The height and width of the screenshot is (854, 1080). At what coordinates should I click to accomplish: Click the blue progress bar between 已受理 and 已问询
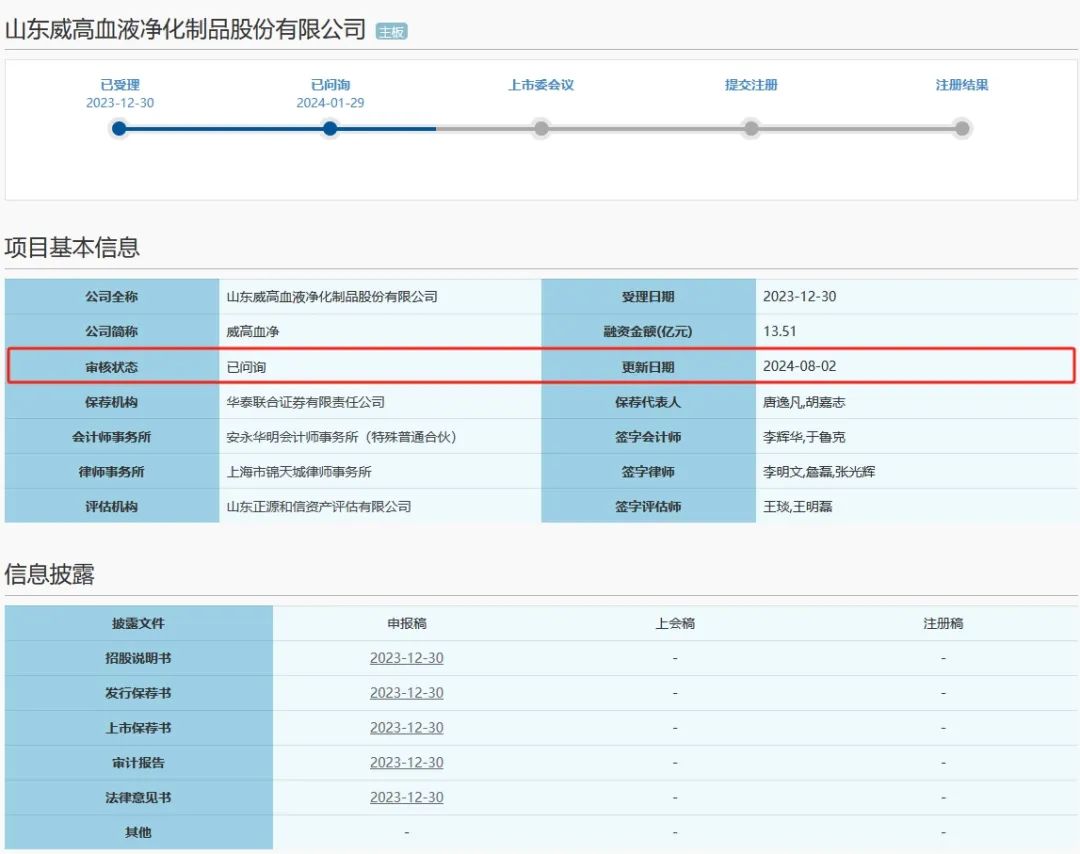(x=225, y=128)
